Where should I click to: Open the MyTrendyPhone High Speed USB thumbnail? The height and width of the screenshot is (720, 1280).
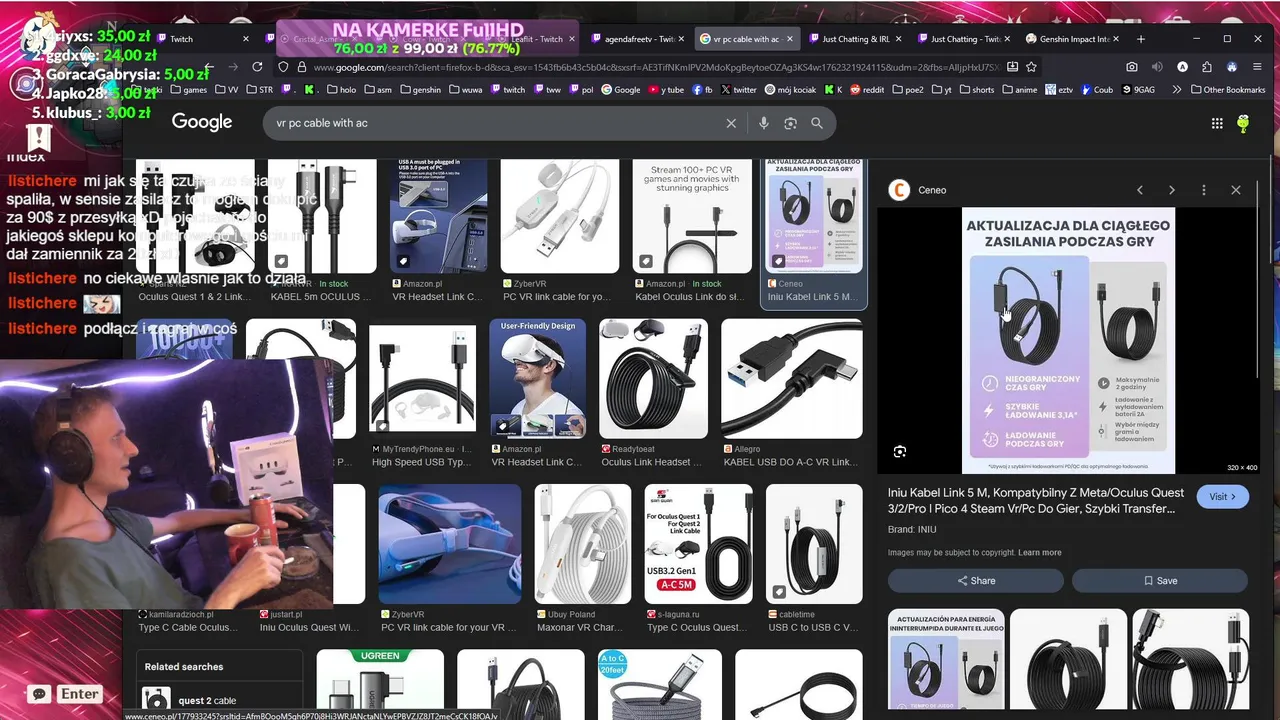[x=422, y=379]
